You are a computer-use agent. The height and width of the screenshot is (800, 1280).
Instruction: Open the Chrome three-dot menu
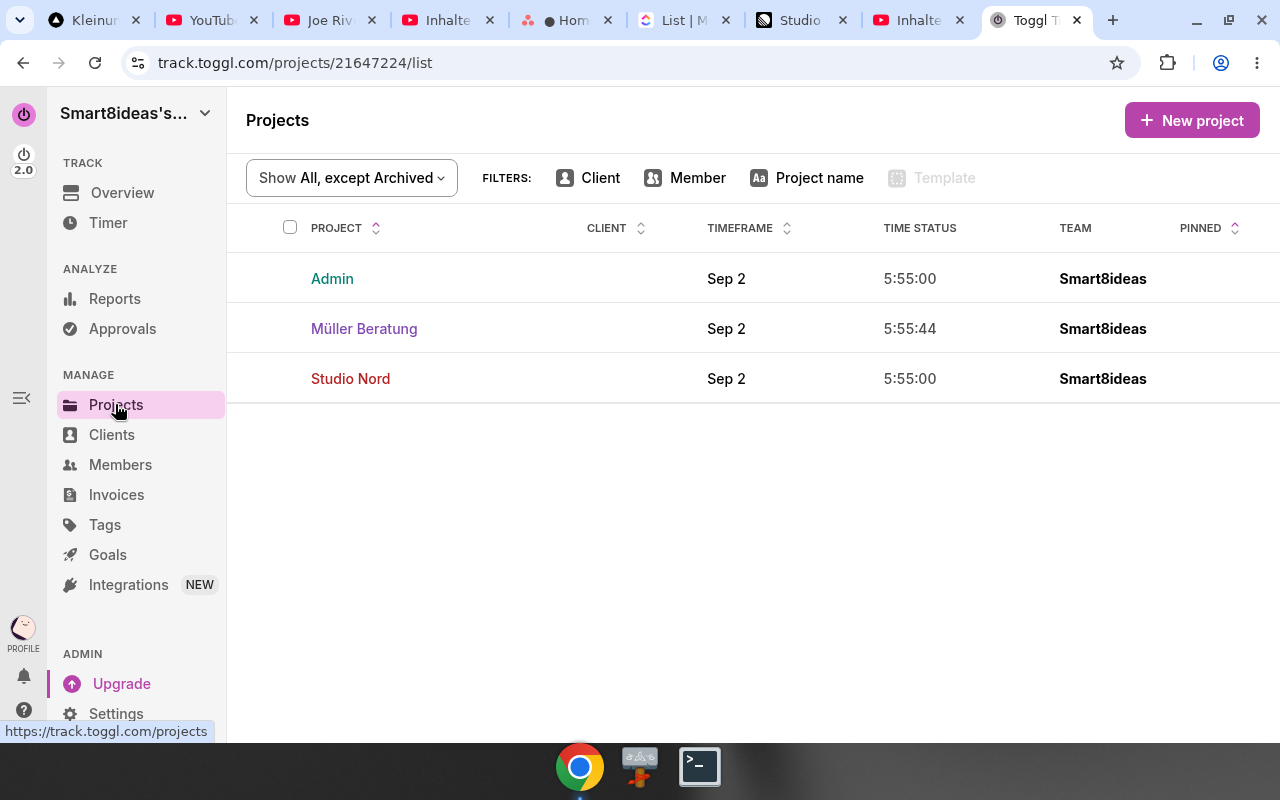click(x=1257, y=63)
